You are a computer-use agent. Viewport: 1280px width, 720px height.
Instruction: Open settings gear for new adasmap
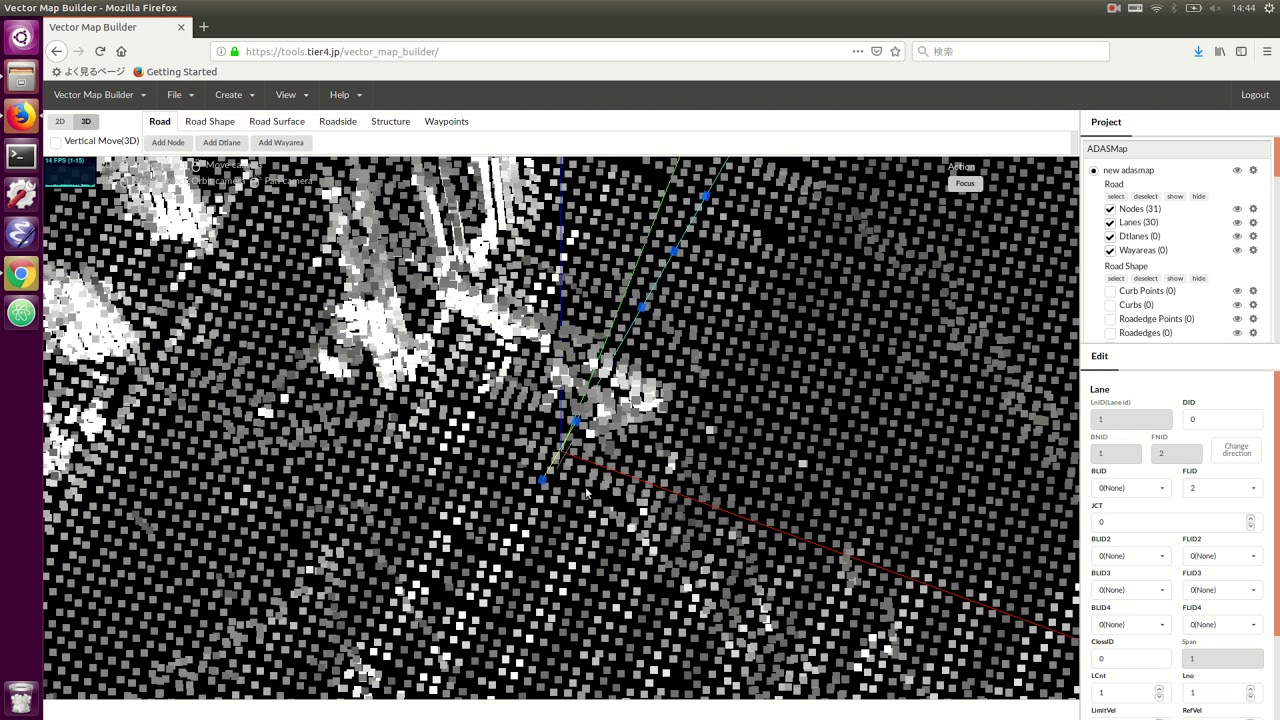[x=1253, y=170]
